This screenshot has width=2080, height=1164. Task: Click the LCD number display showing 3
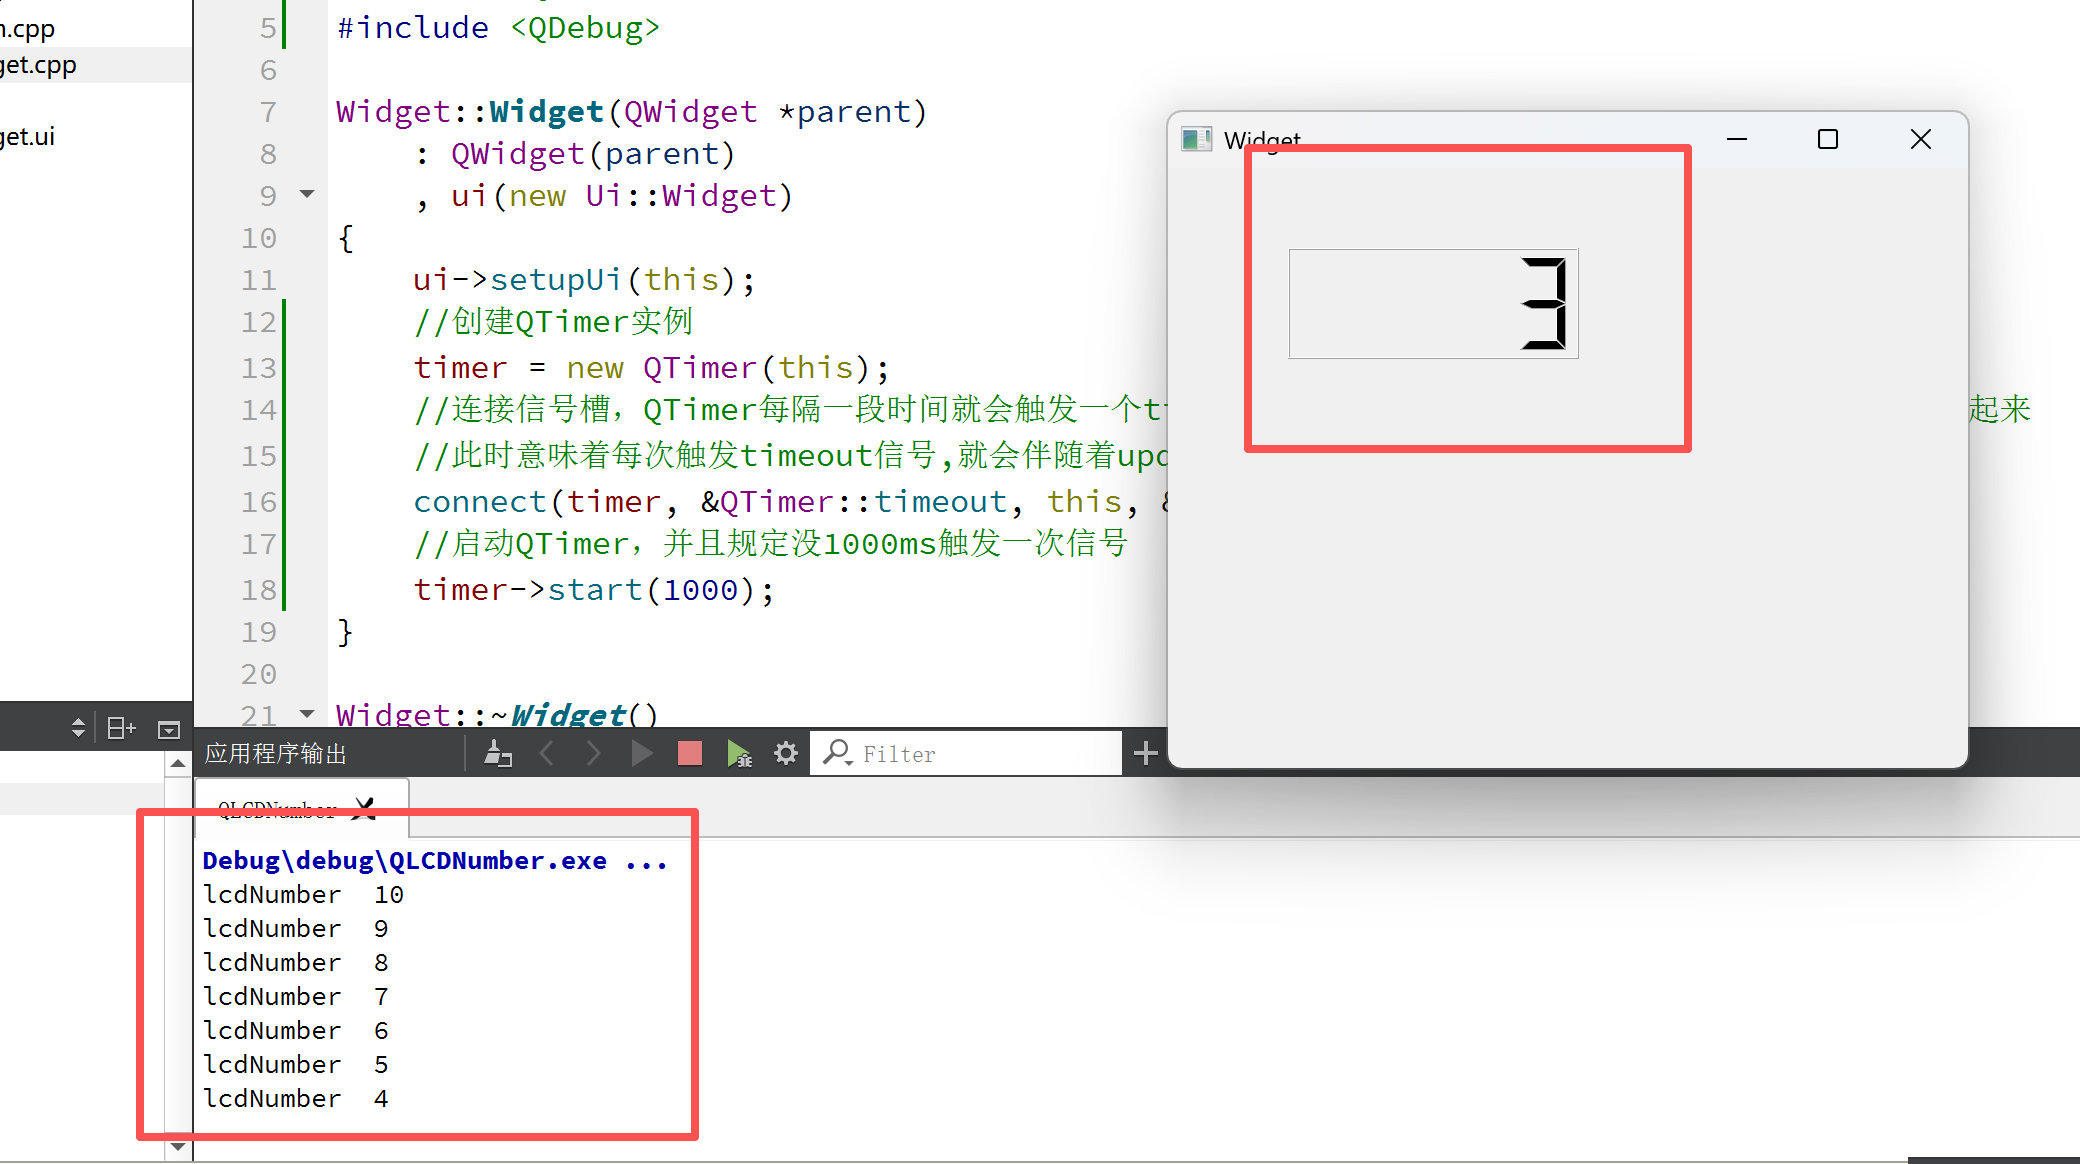point(1433,304)
